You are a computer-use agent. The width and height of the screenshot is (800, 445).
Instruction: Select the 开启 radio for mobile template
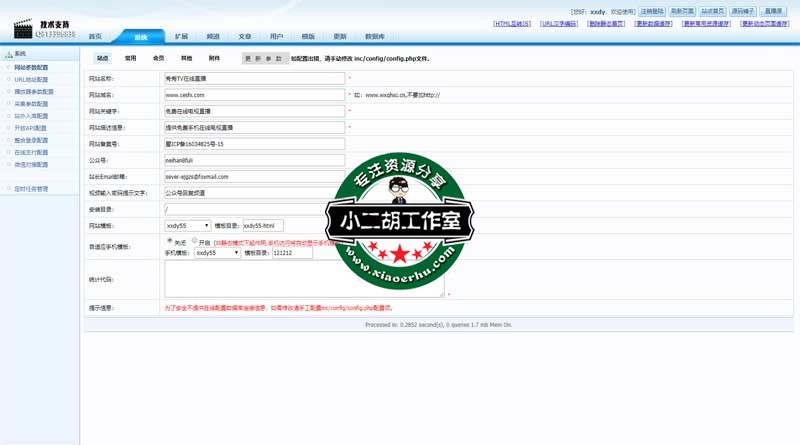click(x=194, y=241)
